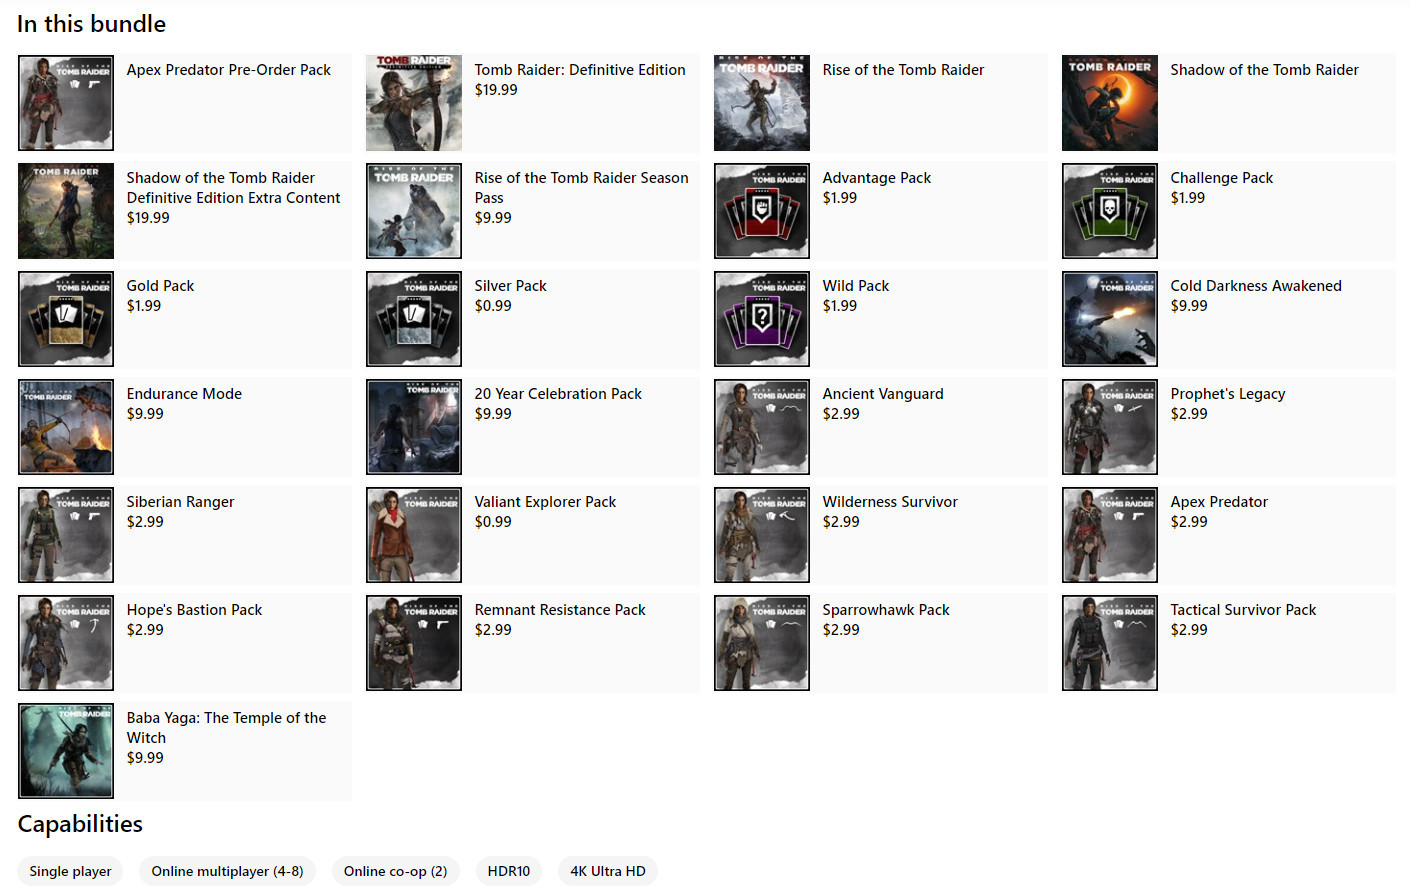
Task: Select the Sparrowhawk Pack title
Action: pos(886,610)
